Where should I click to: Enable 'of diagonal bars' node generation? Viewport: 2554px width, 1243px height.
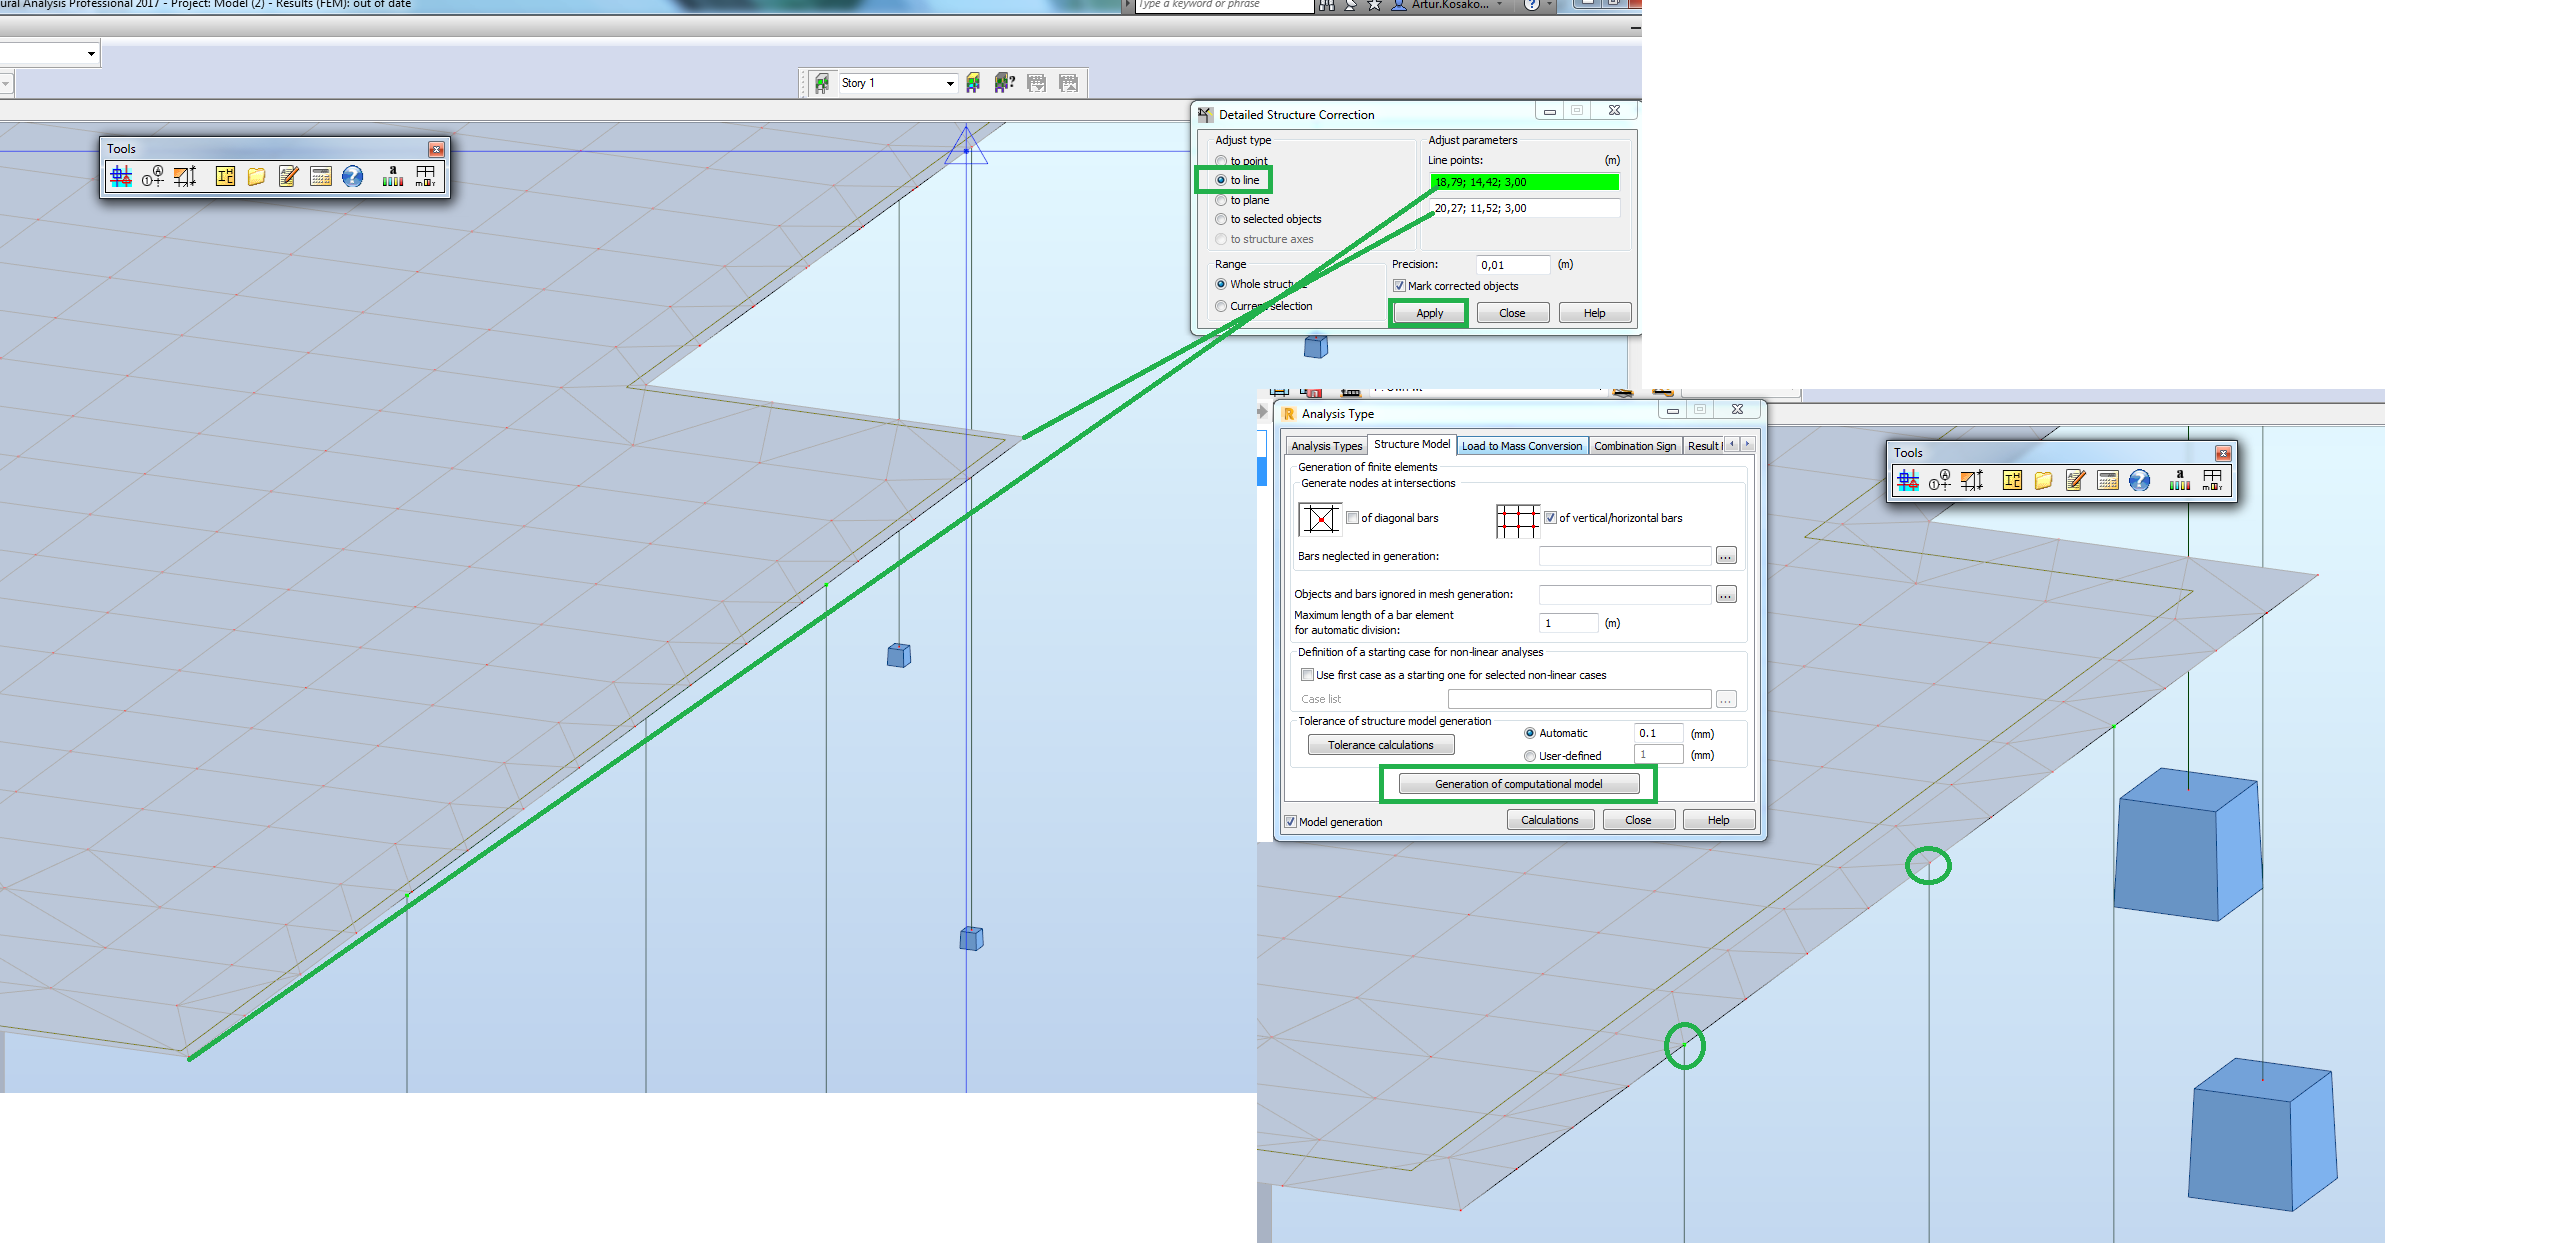pos(1353,517)
